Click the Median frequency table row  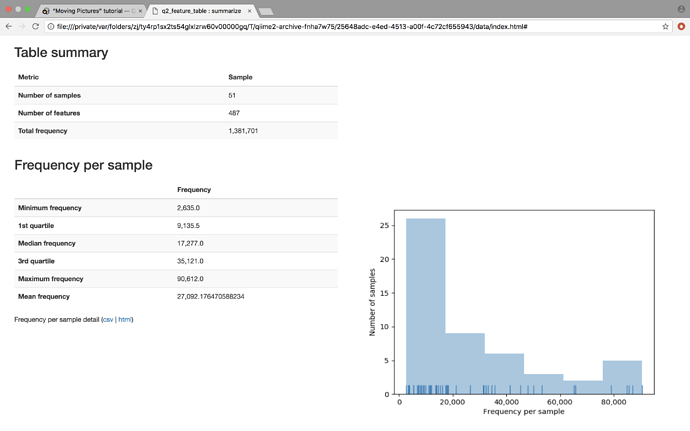click(x=175, y=243)
